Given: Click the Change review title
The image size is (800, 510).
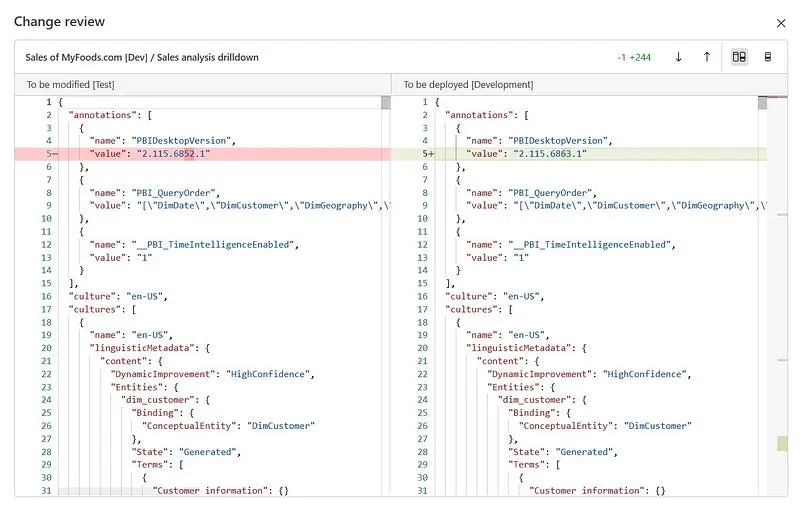Looking at the screenshot, I should 59,21.
